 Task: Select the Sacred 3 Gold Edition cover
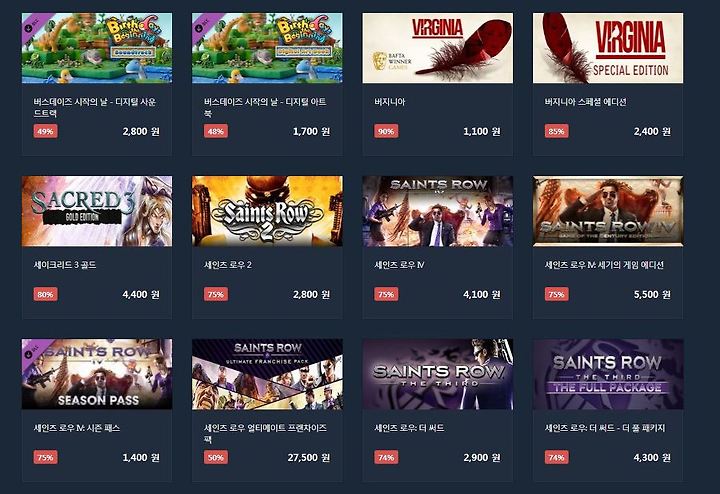pyautogui.click(x=97, y=211)
